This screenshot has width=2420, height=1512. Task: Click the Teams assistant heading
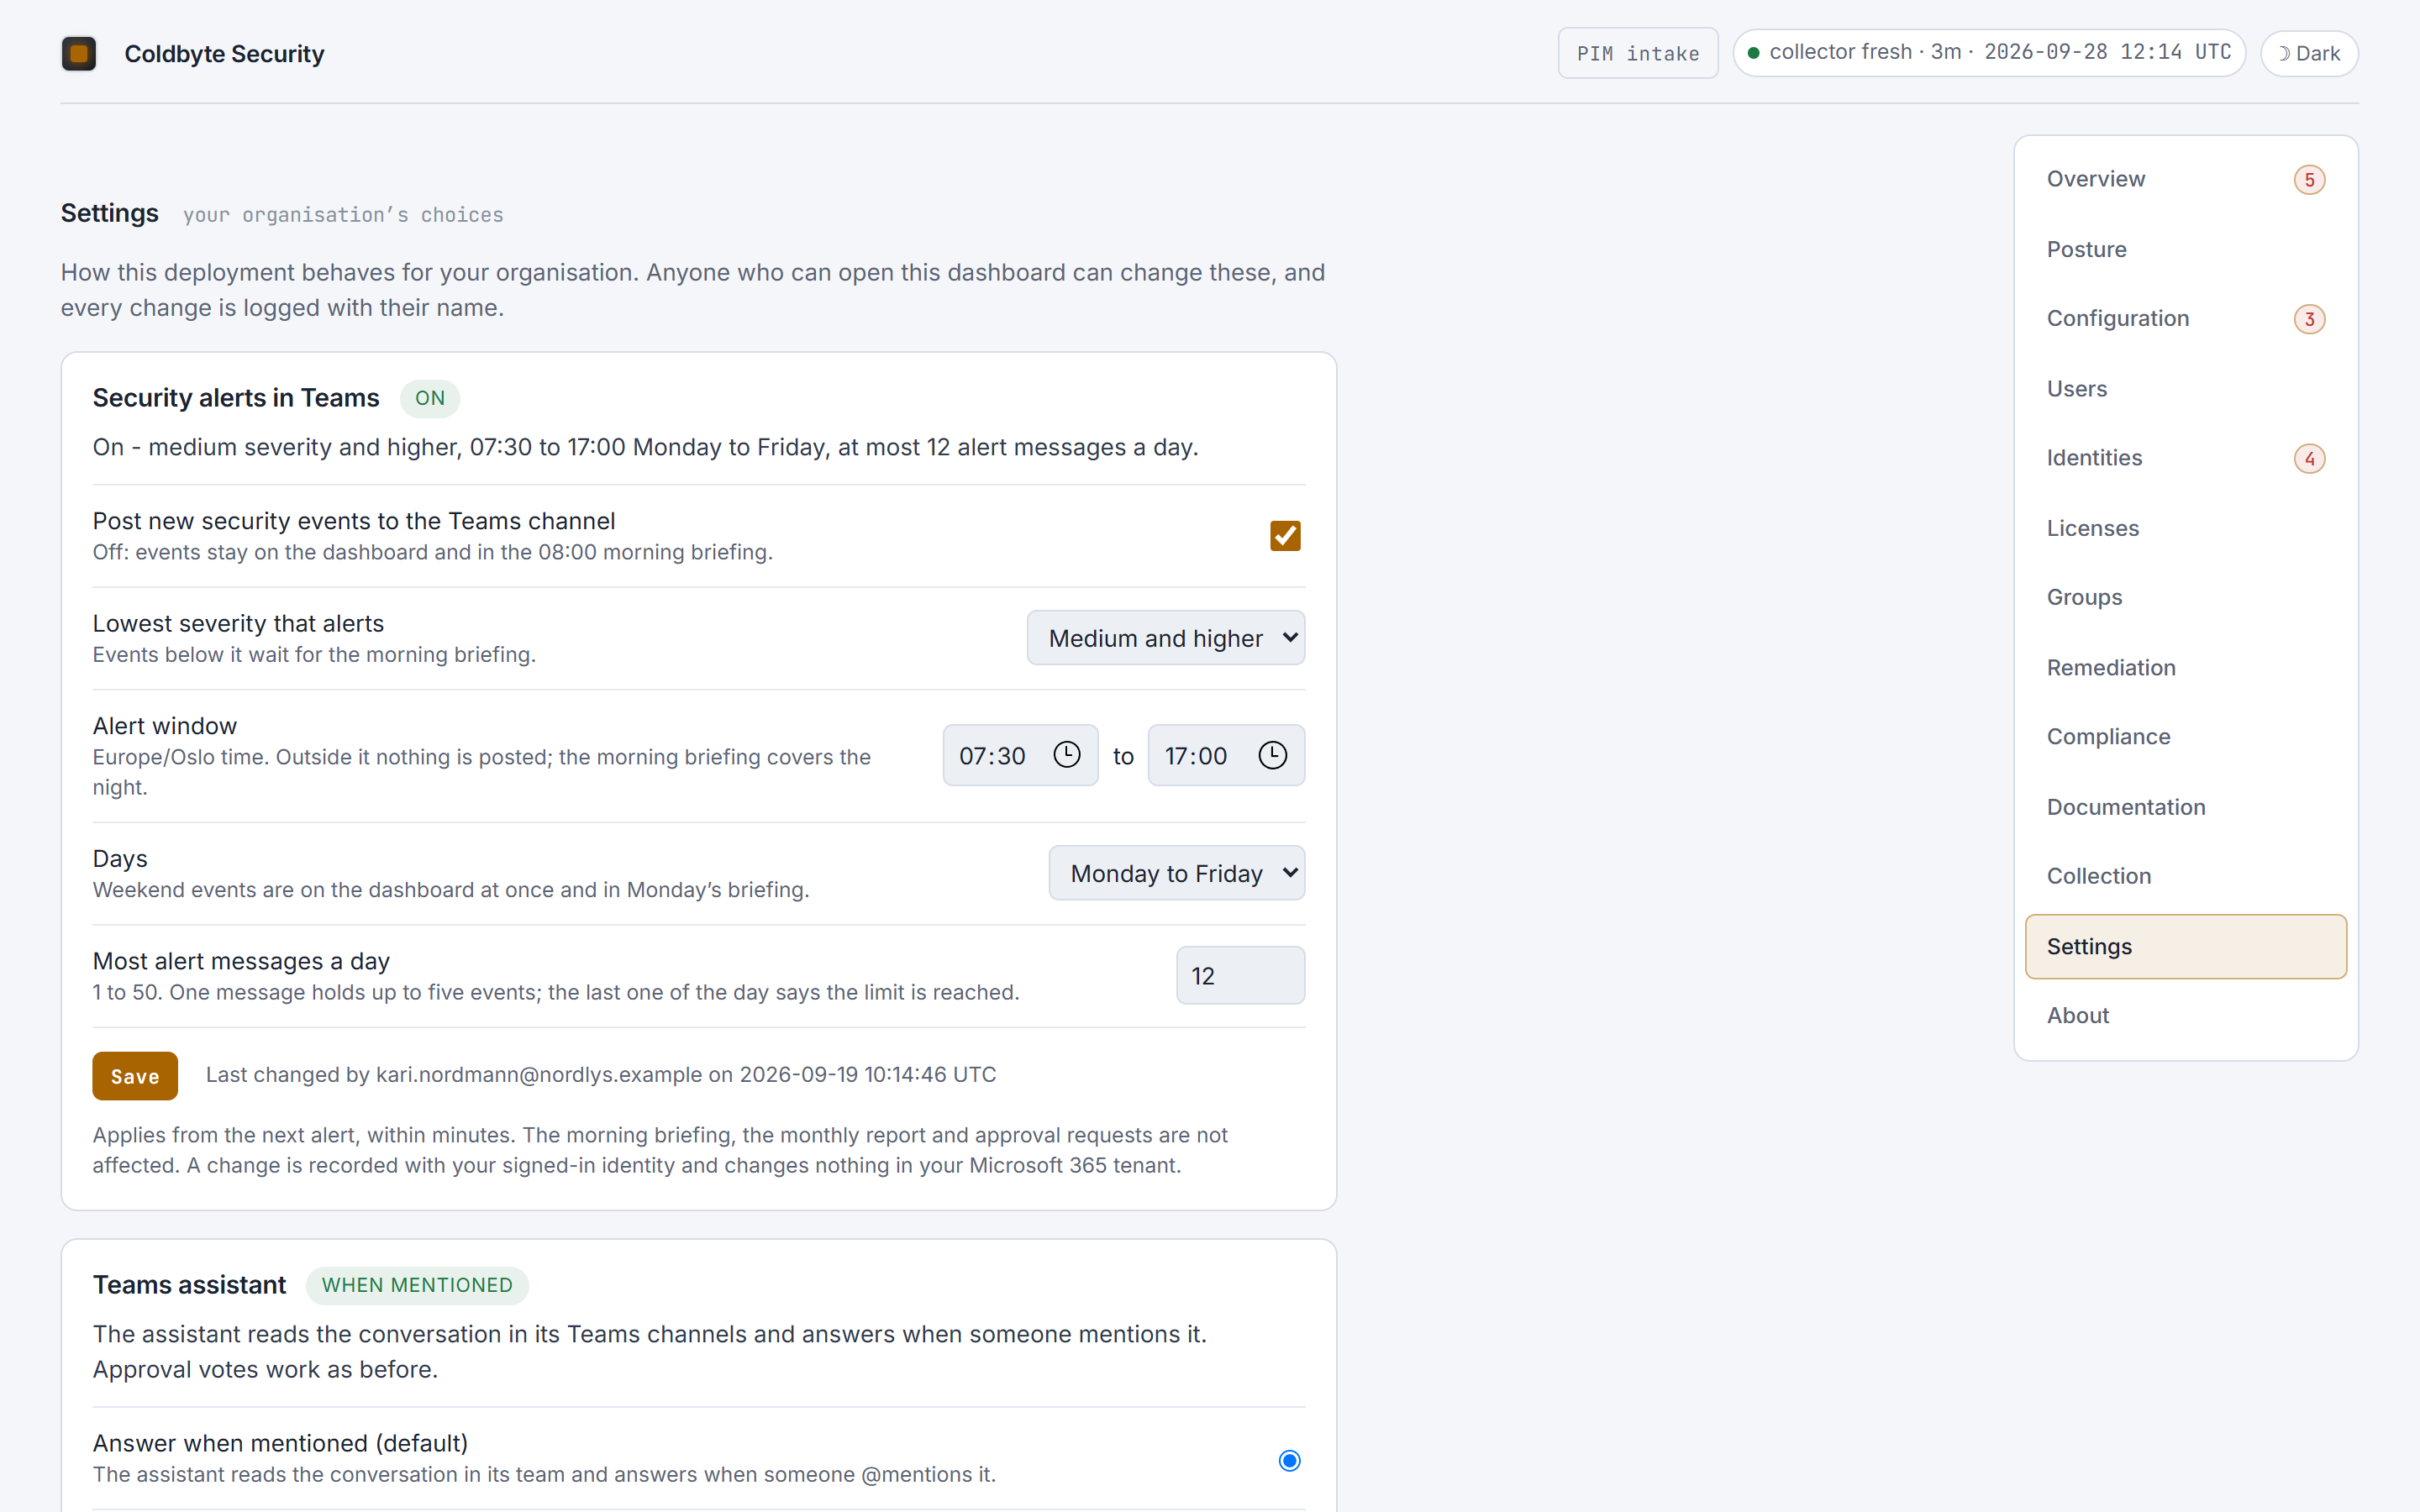click(189, 1285)
